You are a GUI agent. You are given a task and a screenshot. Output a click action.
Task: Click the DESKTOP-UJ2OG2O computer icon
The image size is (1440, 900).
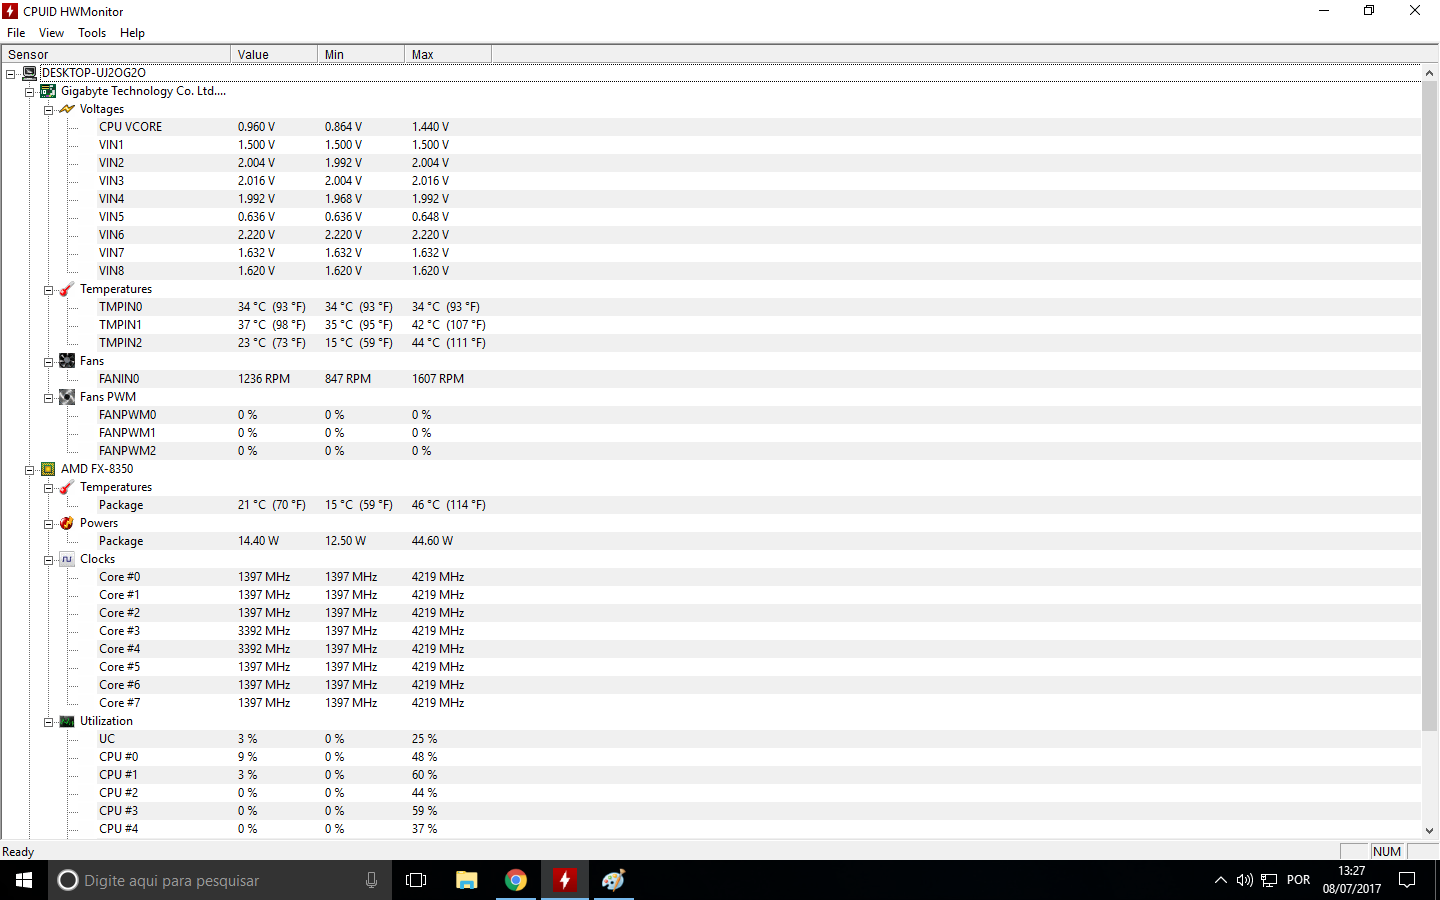point(30,73)
